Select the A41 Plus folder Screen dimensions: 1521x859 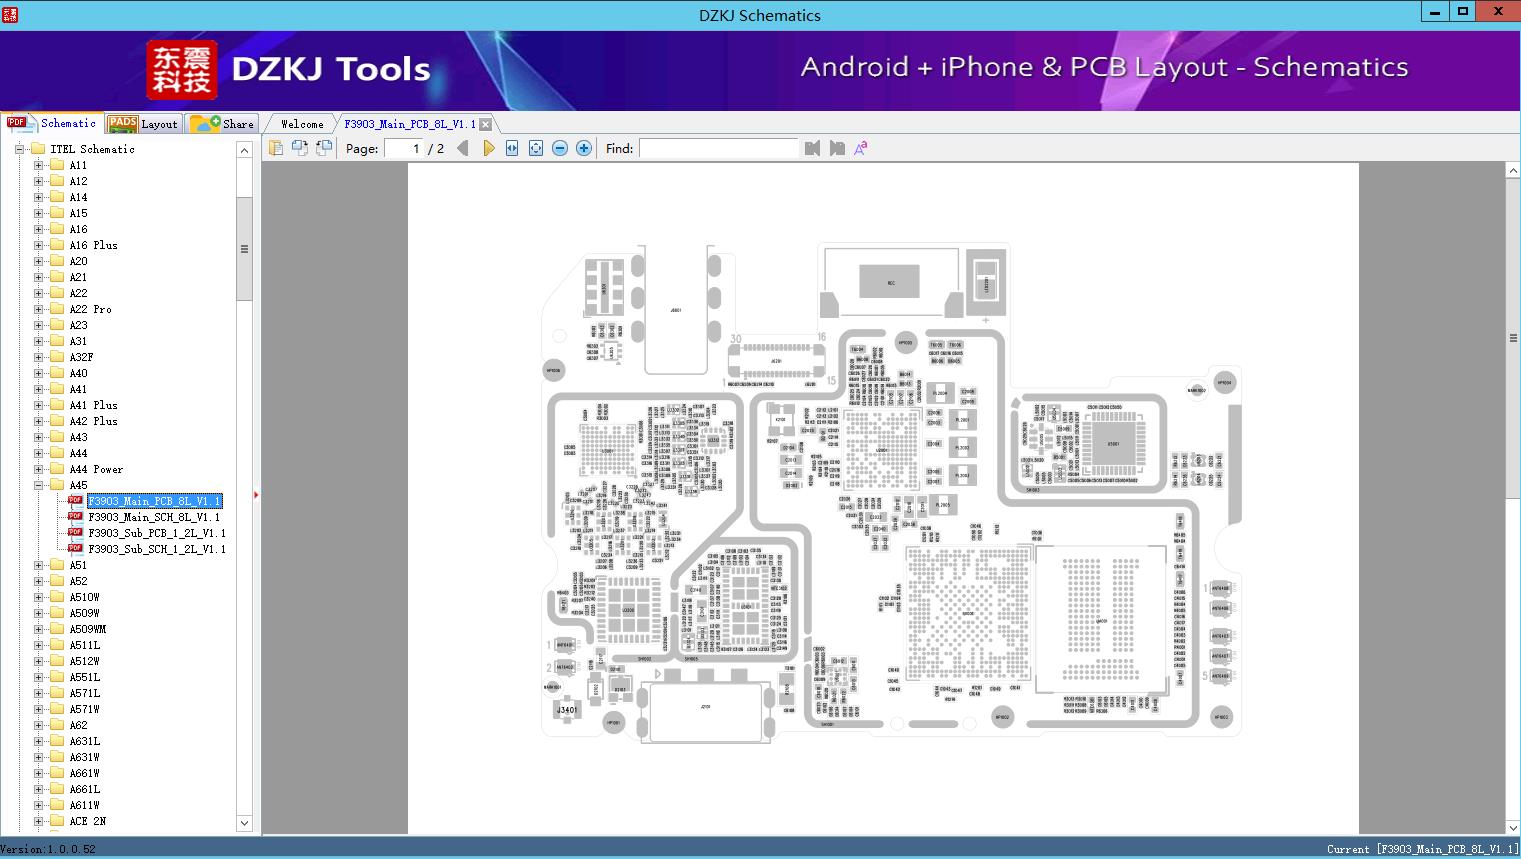coord(93,405)
